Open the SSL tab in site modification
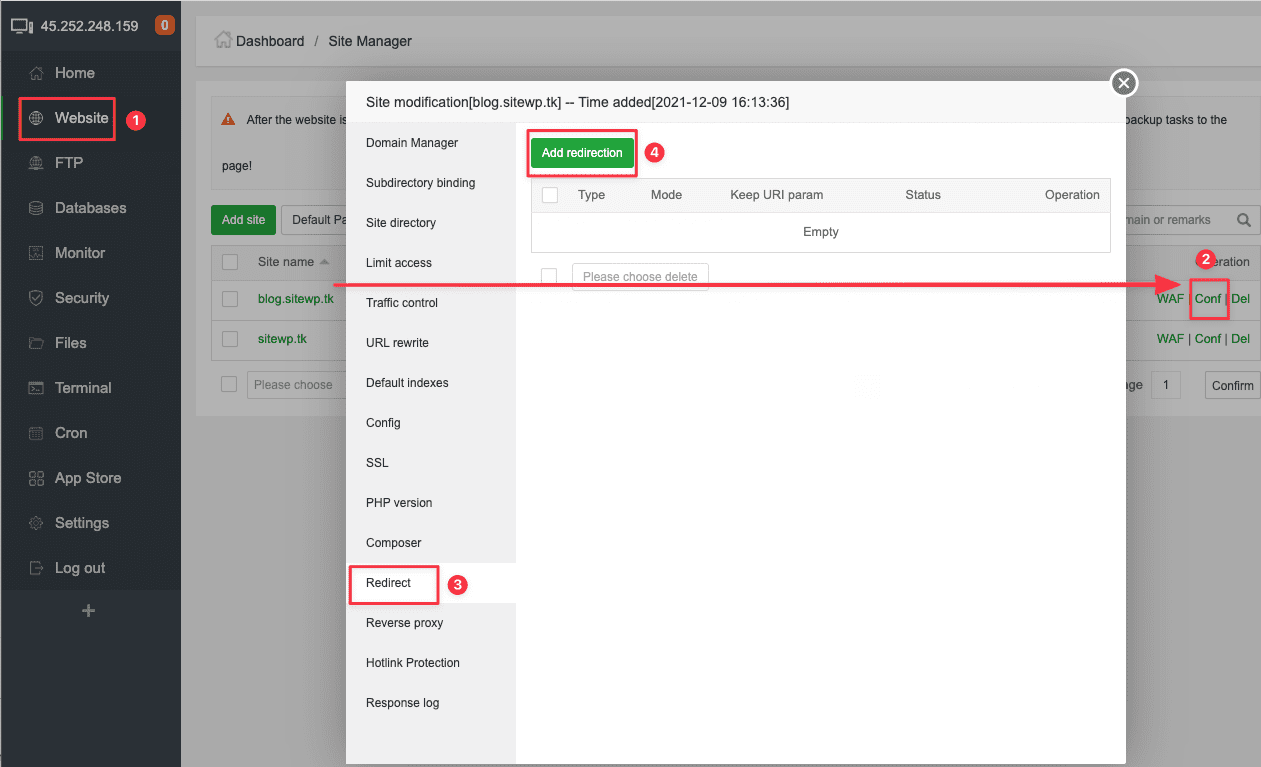The height and width of the screenshot is (767, 1261). click(x=377, y=462)
